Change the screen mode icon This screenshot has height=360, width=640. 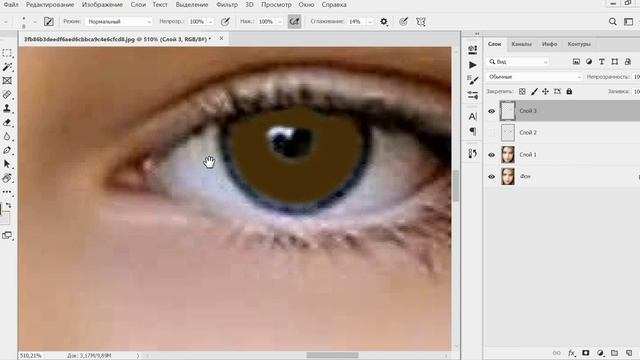coord(7,236)
